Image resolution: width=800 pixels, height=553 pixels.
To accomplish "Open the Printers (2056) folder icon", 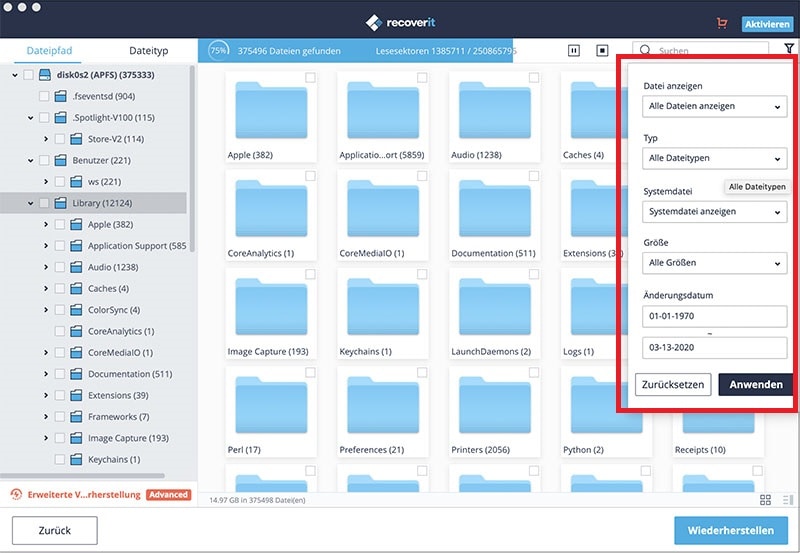I will (494, 406).
